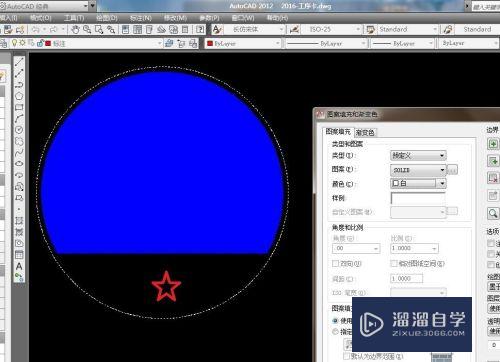
Task: Open the ByLayer linetype dropdown
Action: (326, 43)
